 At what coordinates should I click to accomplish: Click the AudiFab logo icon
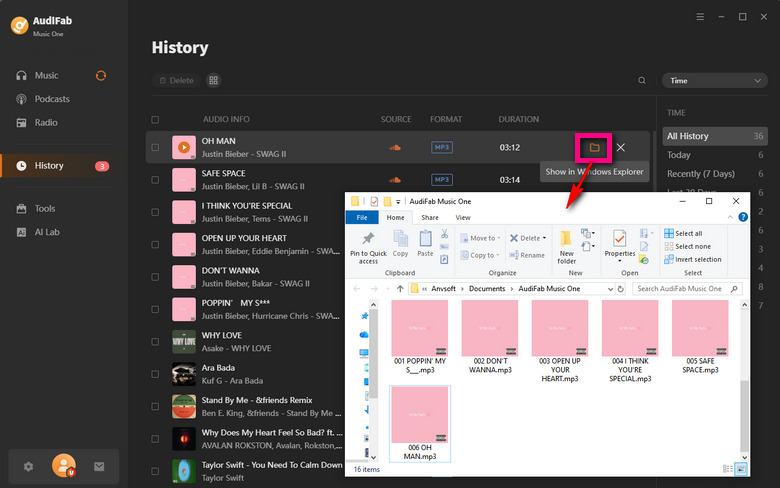pos(19,25)
